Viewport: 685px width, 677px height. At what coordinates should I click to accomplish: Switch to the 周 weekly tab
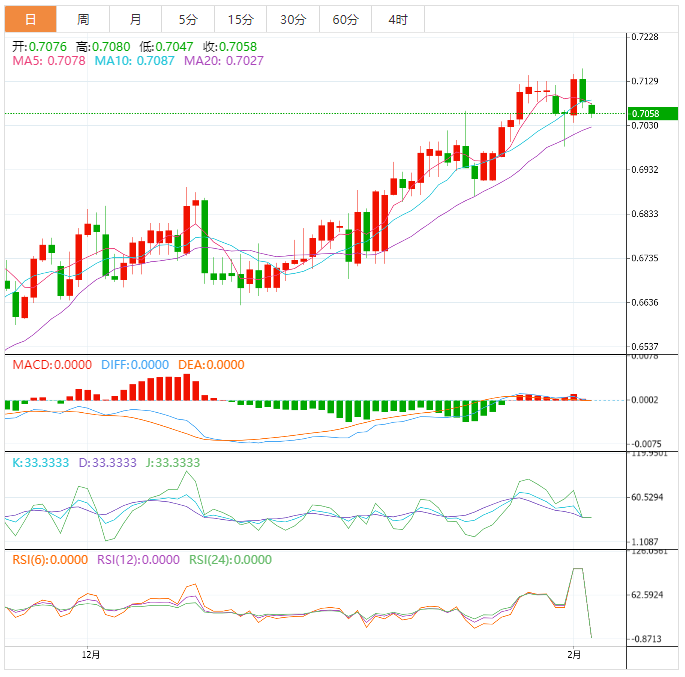click(x=83, y=19)
